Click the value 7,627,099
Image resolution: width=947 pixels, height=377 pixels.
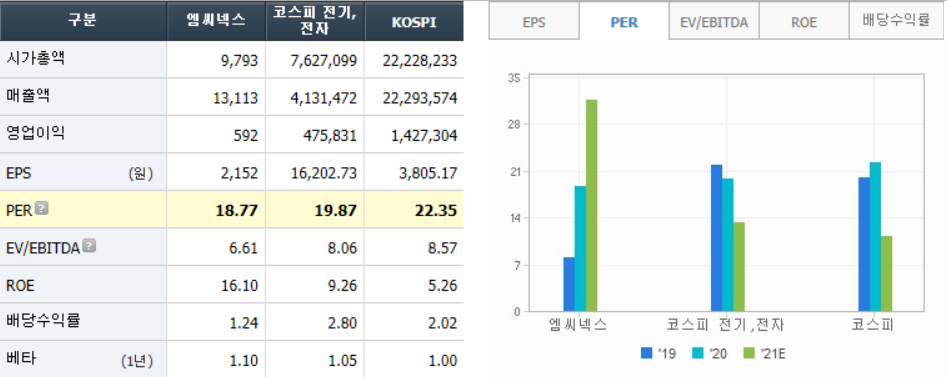click(324, 61)
